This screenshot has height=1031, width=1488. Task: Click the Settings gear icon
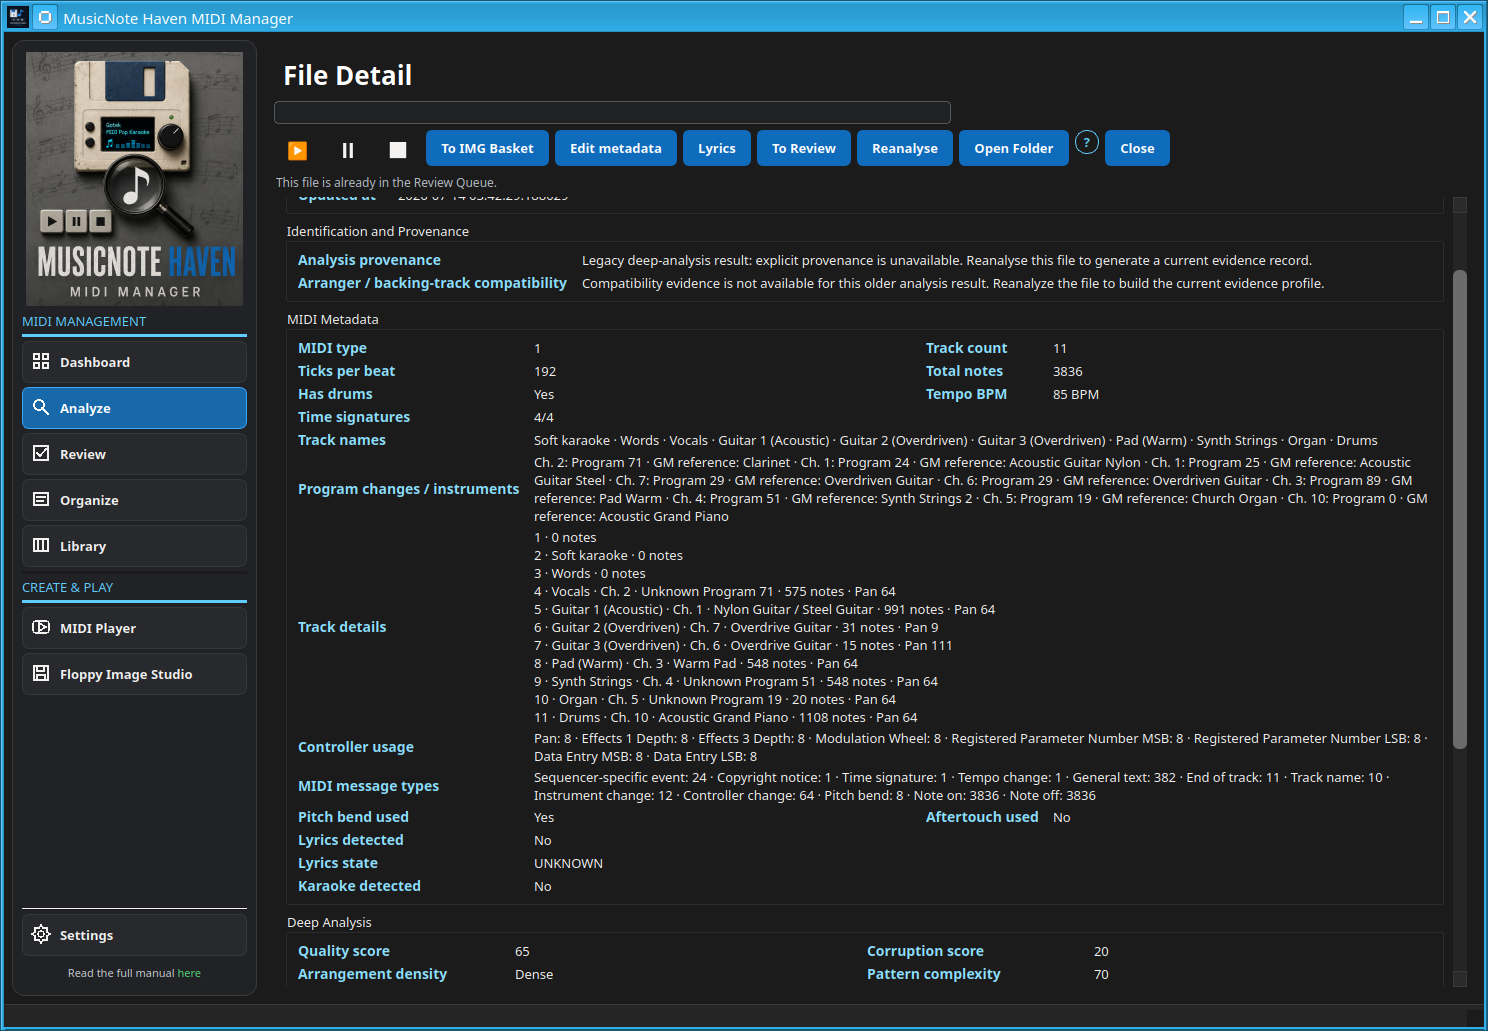(x=41, y=934)
